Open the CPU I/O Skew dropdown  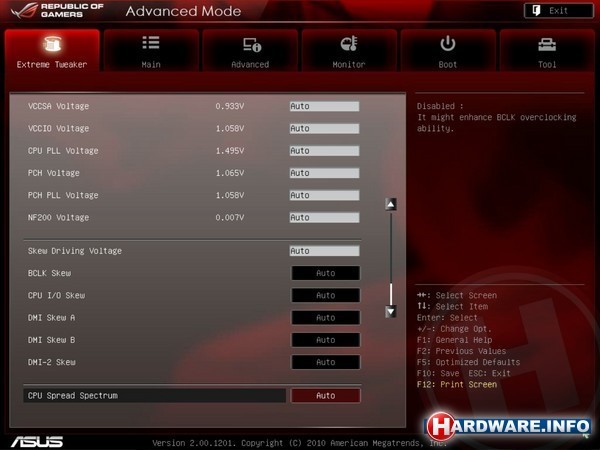325,296
